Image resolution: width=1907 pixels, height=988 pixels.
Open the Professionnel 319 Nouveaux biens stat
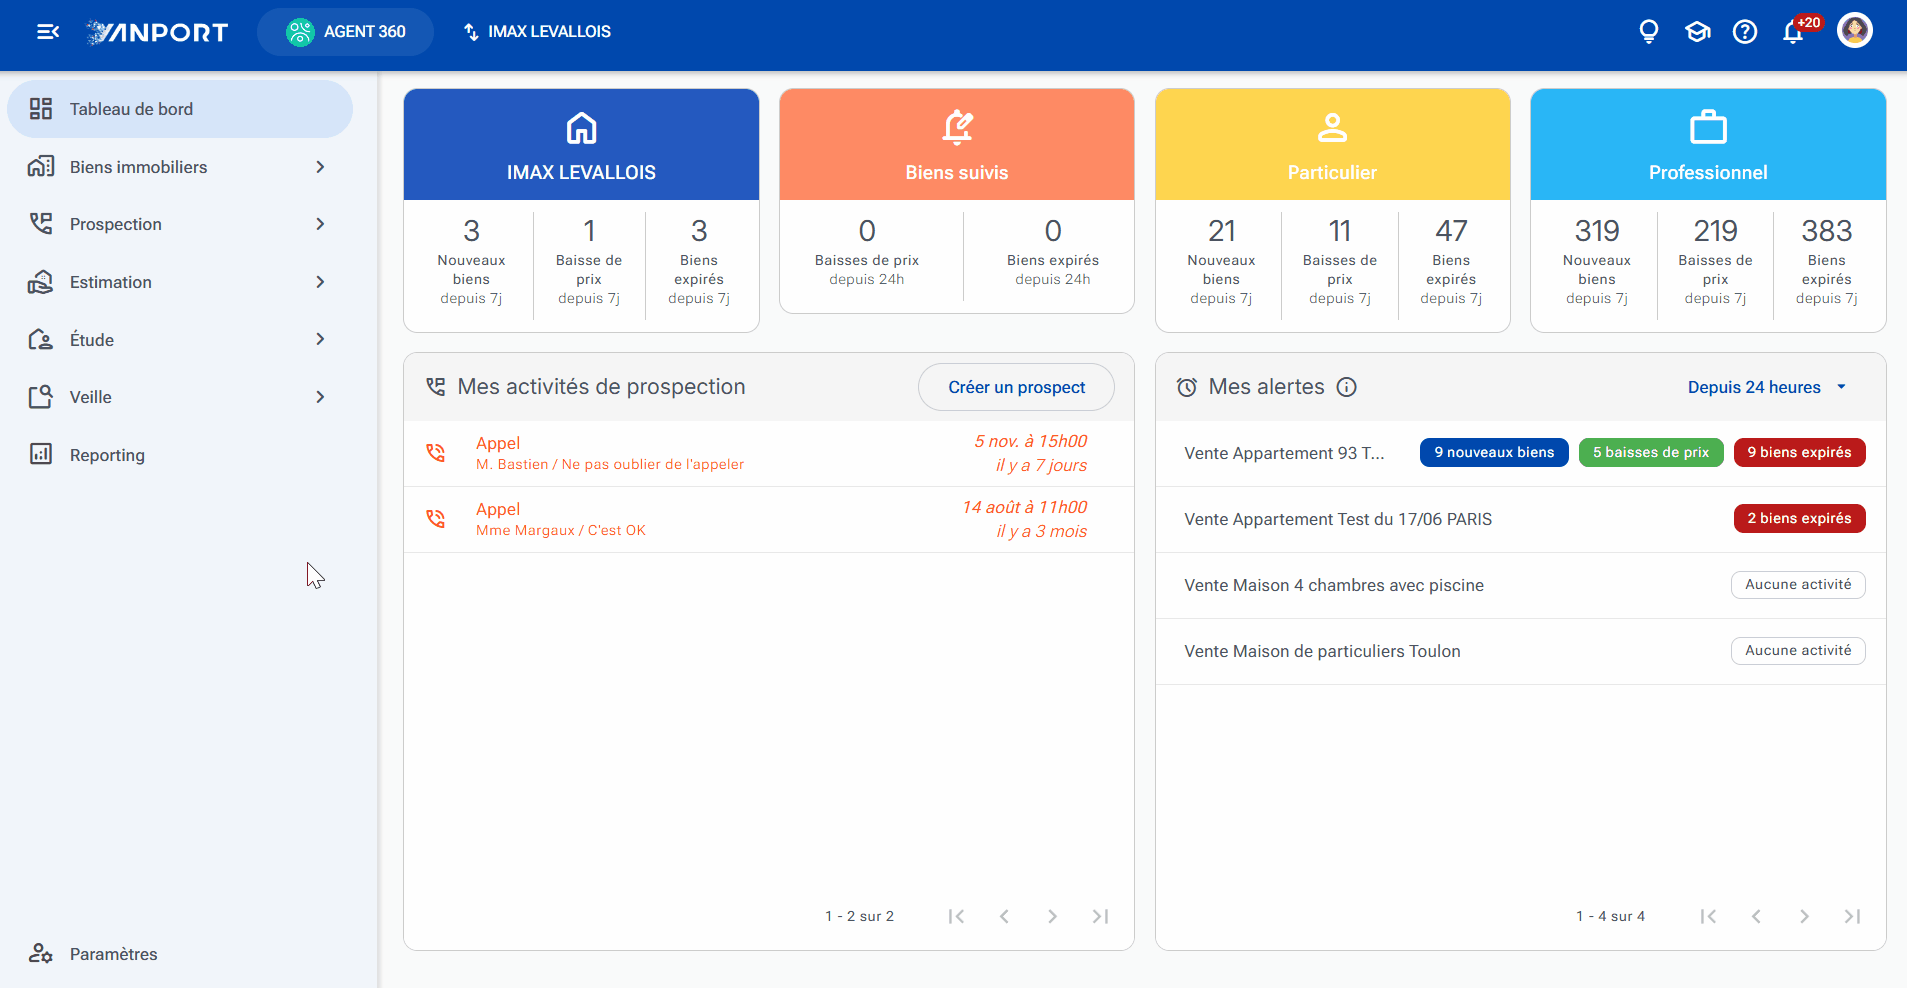click(x=1596, y=262)
